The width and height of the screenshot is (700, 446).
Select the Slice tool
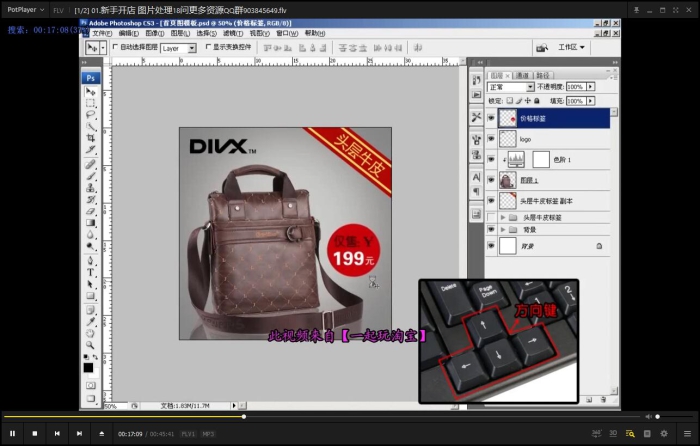(91, 150)
